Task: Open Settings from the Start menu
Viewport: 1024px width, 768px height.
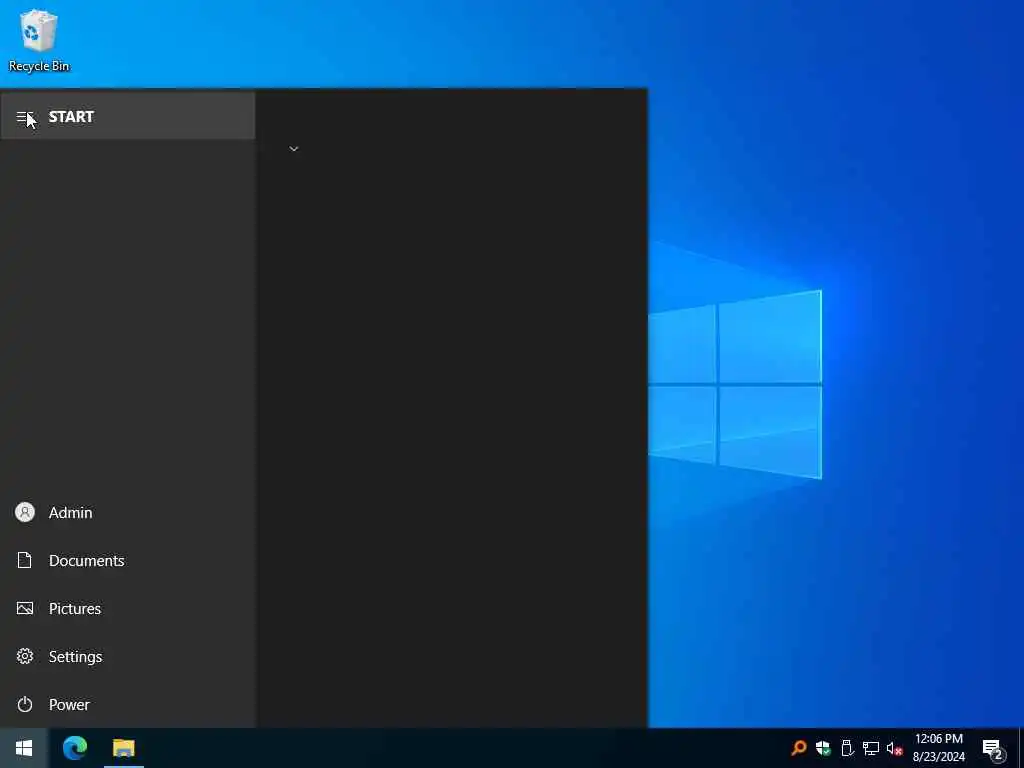Action: coord(127,656)
